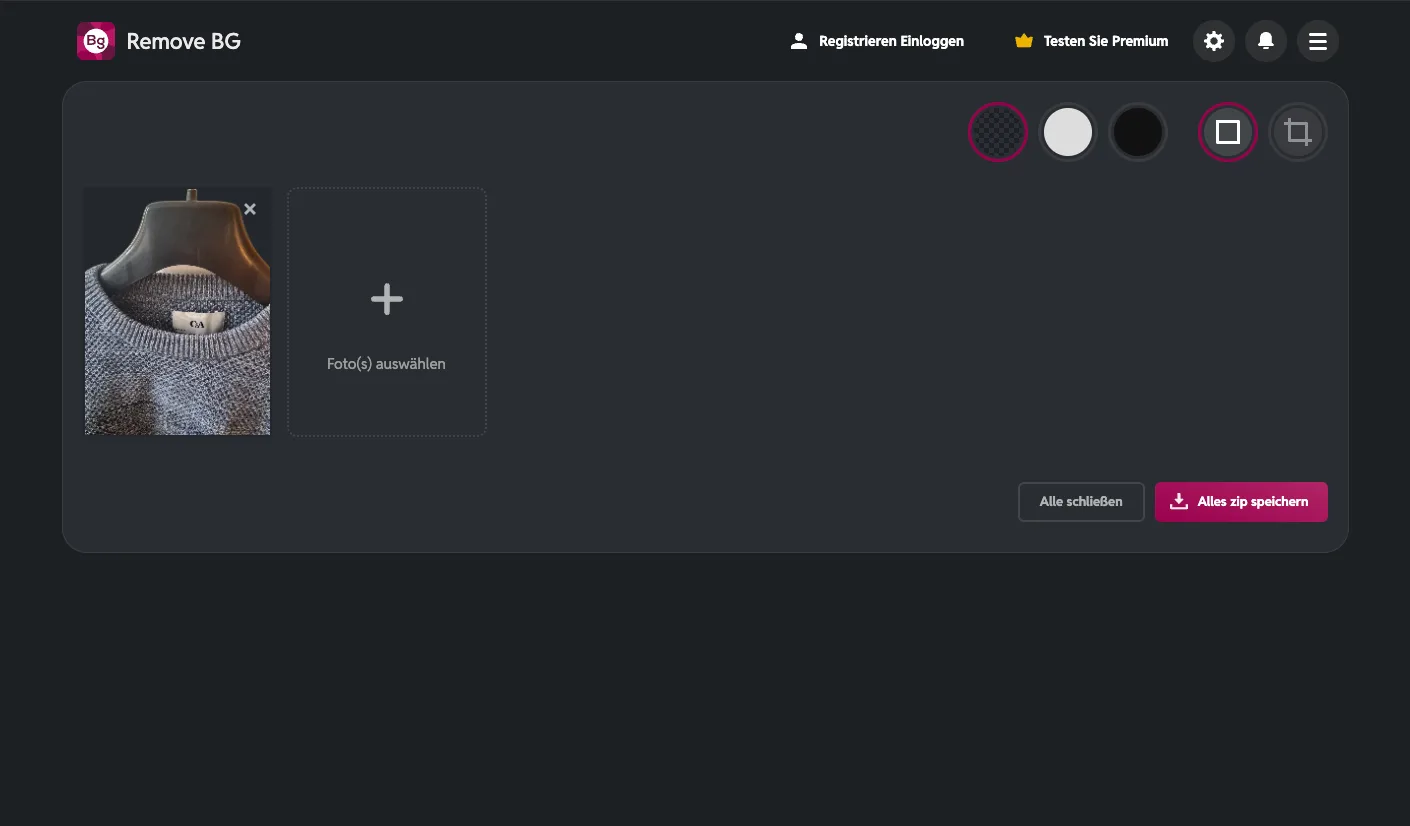The image size is (1410, 826).
Task: Click the Foto(s) auswählen label
Action: tap(386, 364)
